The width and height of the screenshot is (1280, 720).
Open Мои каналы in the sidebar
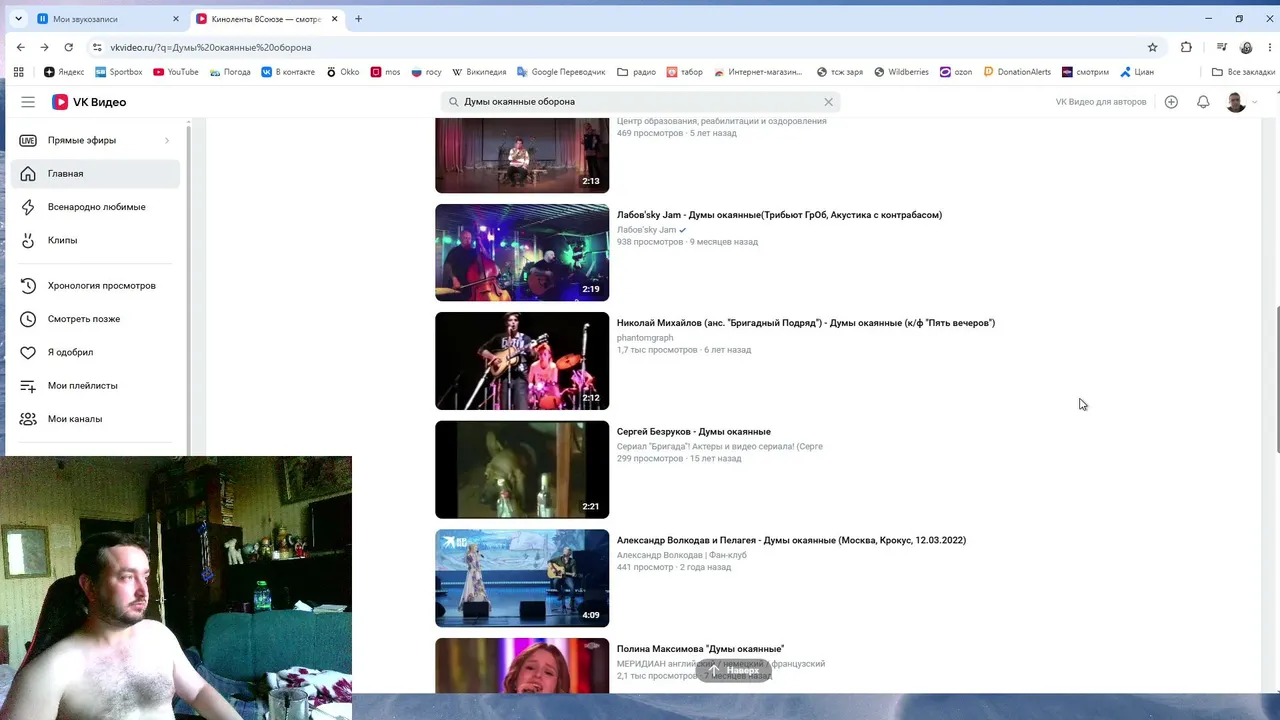[x=95, y=419]
